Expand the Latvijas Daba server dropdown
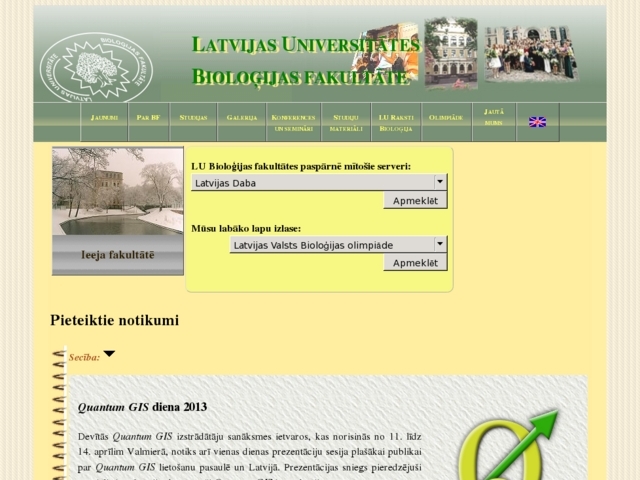The image size is (640, 480). [319, 182]
